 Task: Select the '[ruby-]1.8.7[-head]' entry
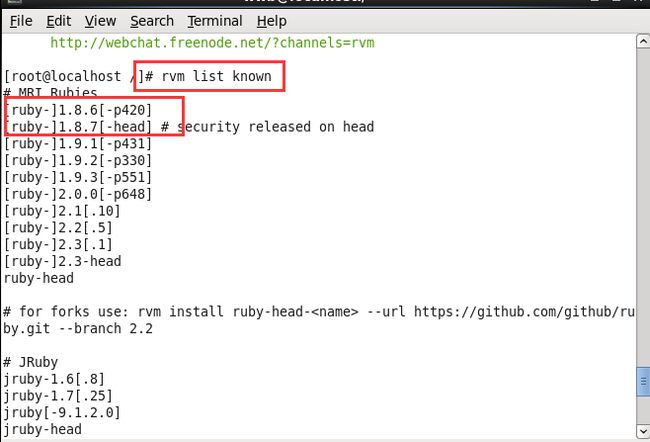tap(78, 126)
